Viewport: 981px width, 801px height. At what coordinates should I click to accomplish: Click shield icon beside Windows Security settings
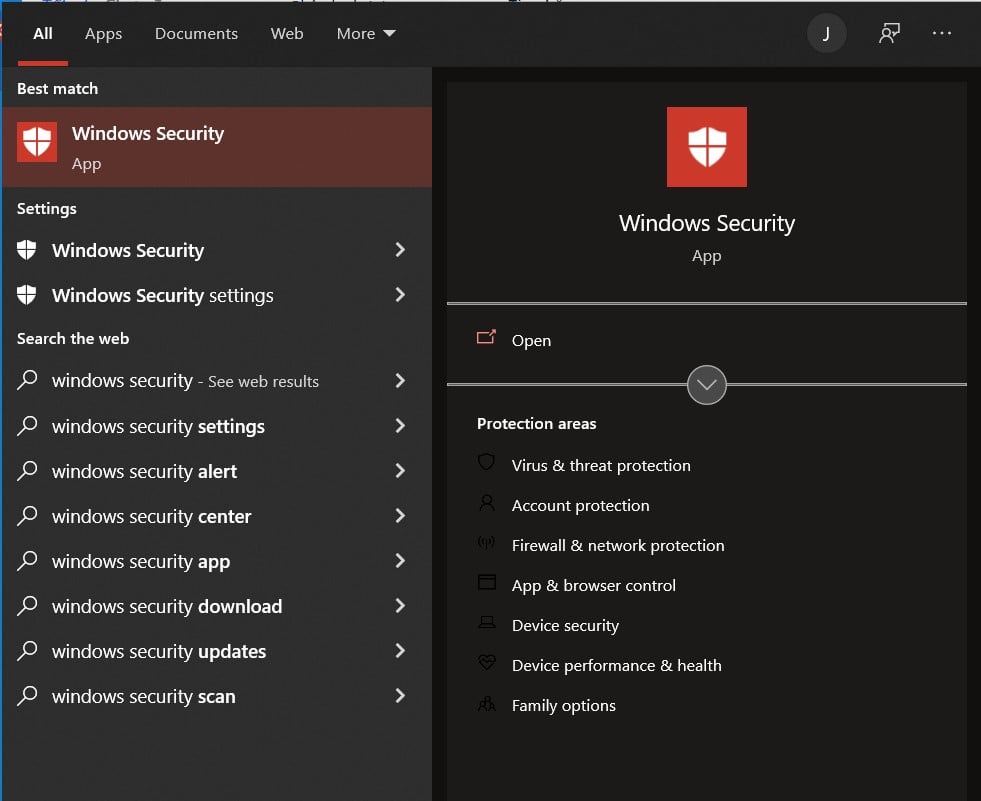pos(26,294)
